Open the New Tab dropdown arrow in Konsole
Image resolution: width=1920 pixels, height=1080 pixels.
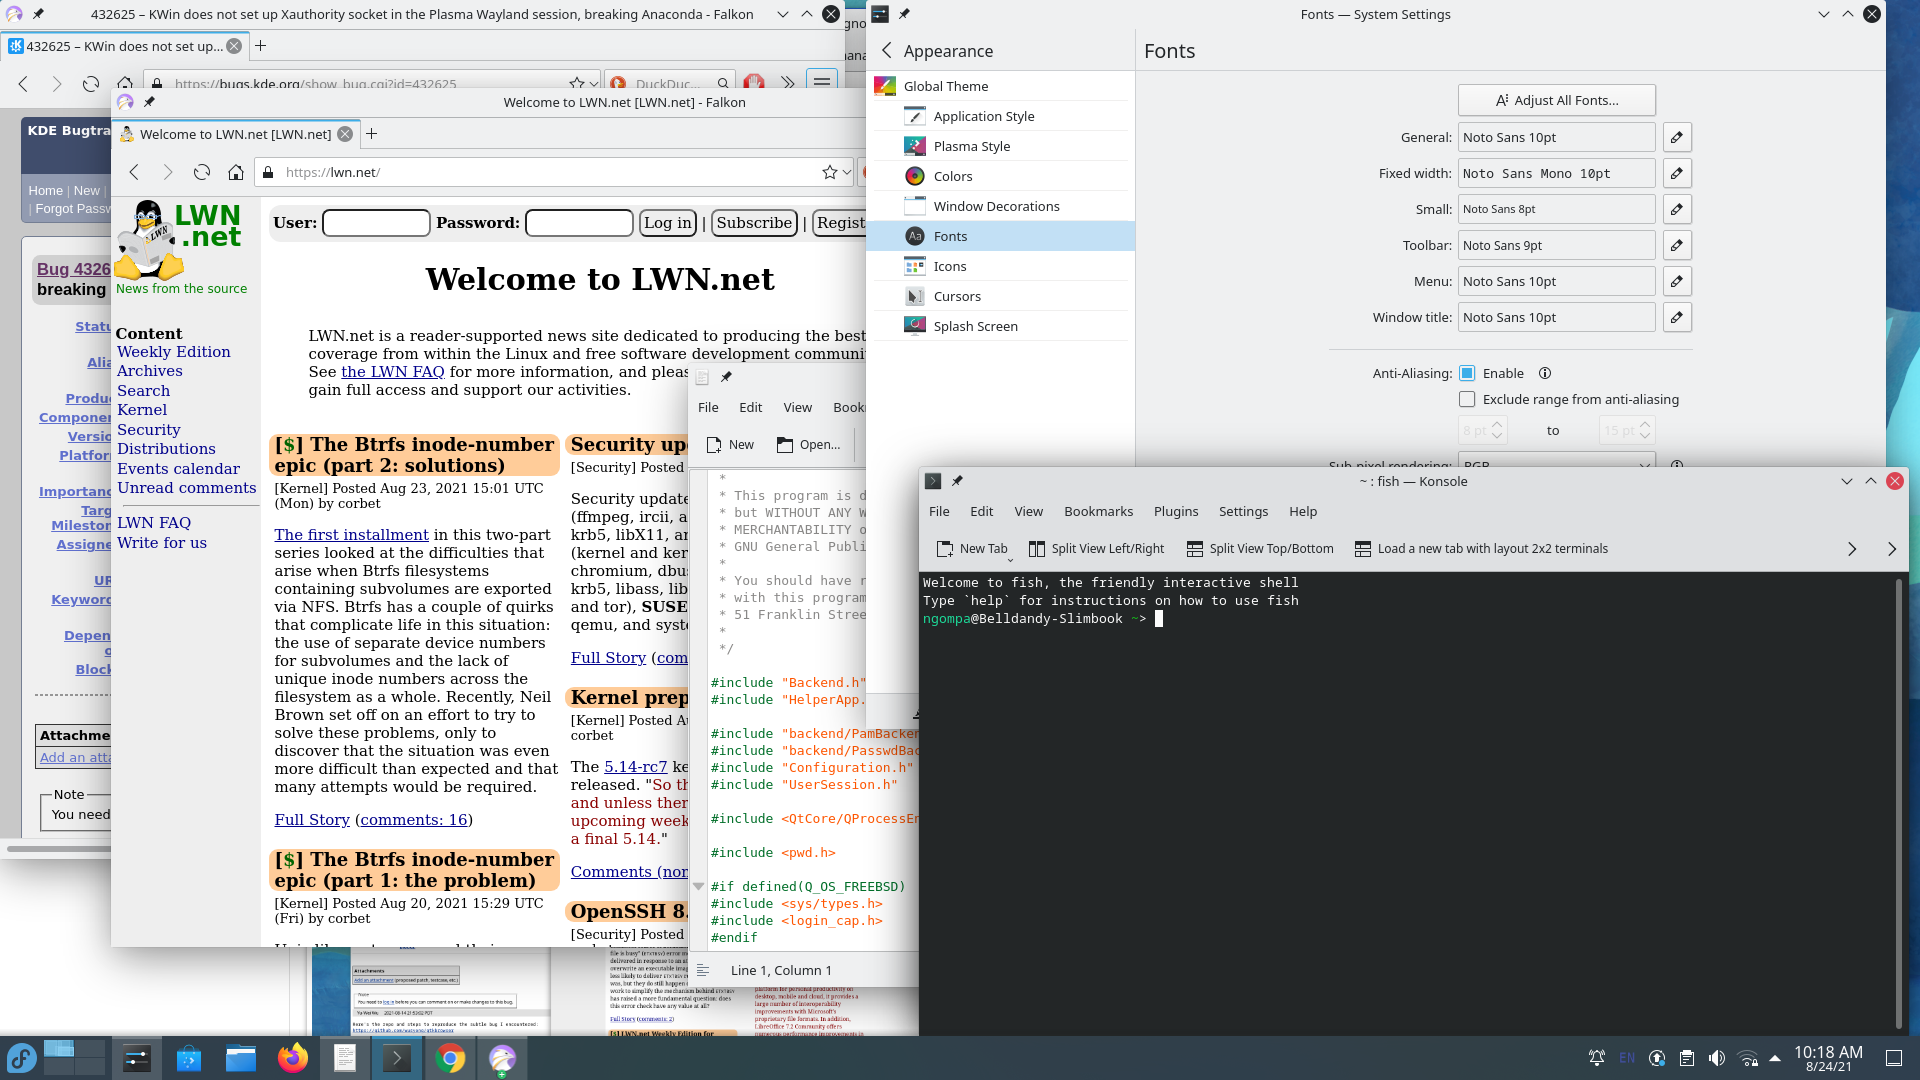point(1010,559)
